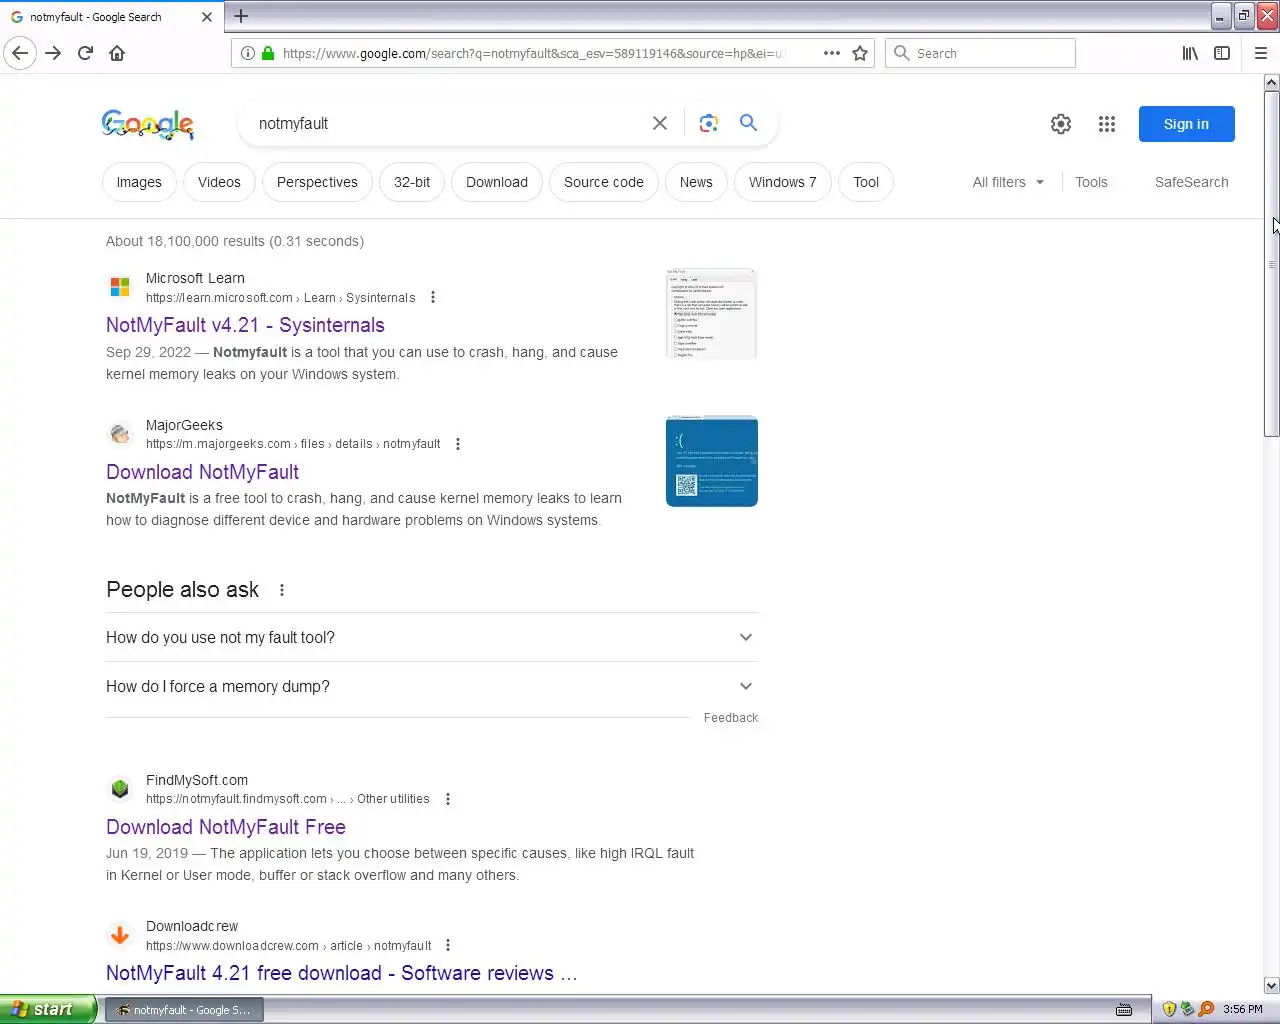Viewport: 1280px width, 1024px height.
Task: Click the blue magnifier search button
Action: point(748,123)
